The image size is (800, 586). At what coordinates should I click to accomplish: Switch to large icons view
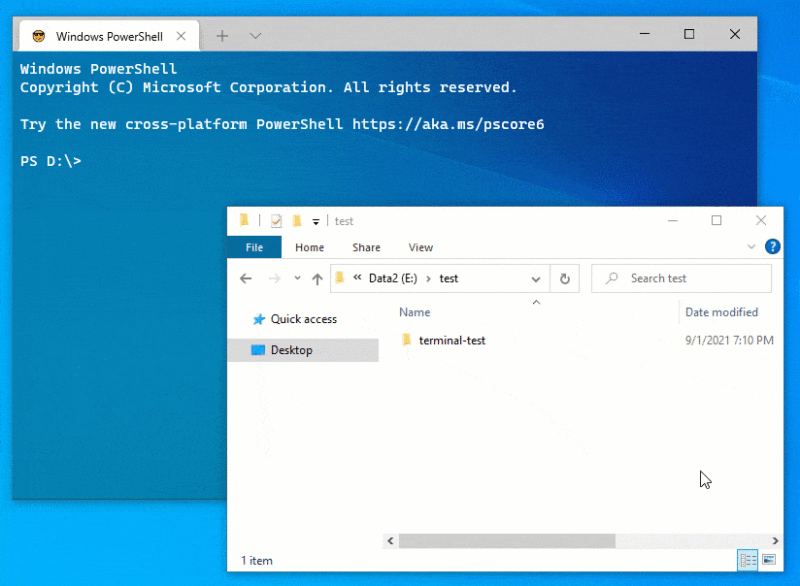tap(768, 559)
